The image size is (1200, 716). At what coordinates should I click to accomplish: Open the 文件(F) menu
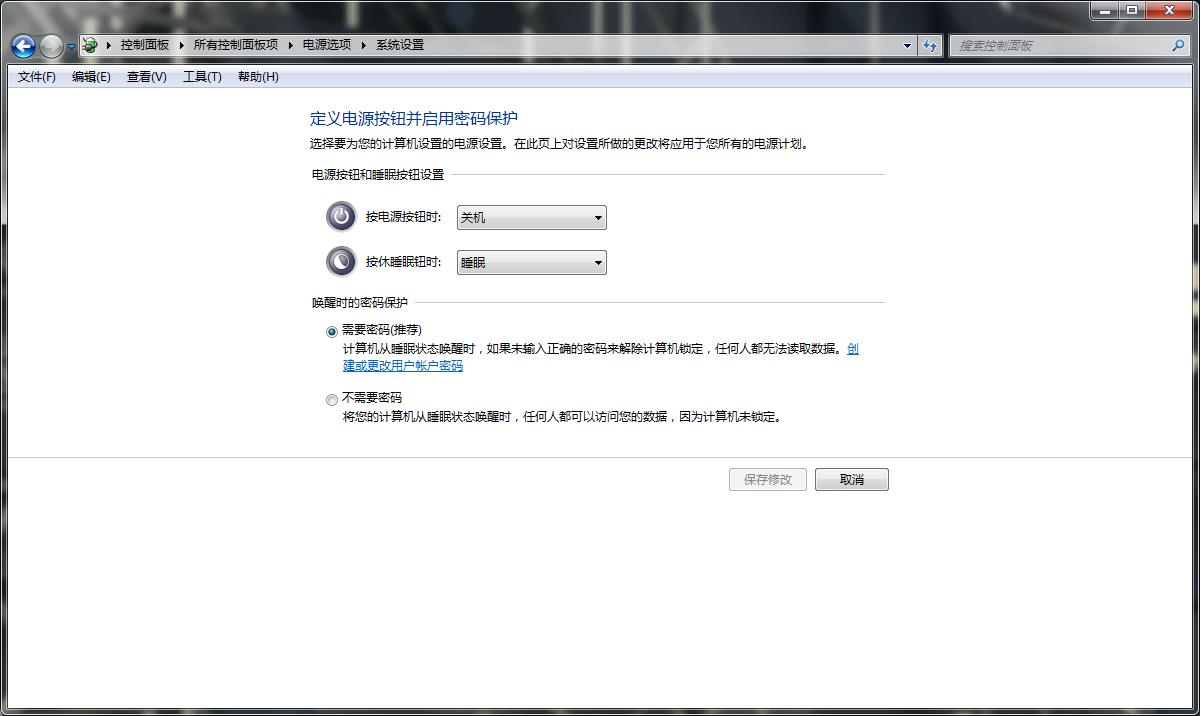[x=37, y=77]
